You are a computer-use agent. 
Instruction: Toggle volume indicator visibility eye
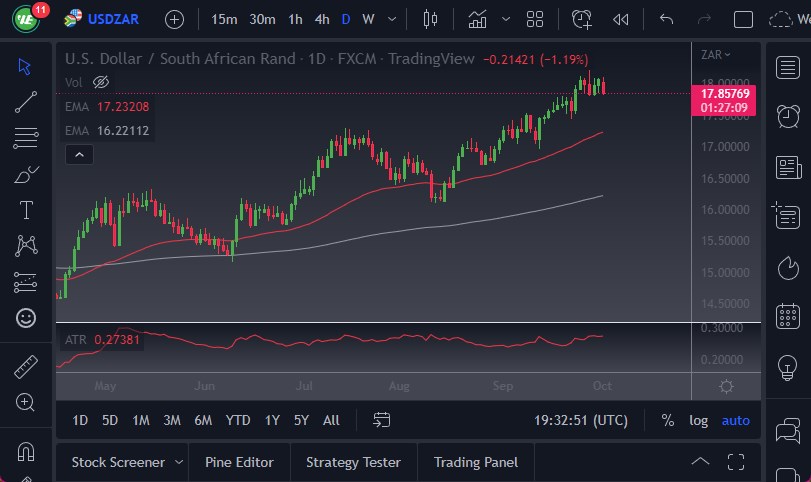click(100, 82)
